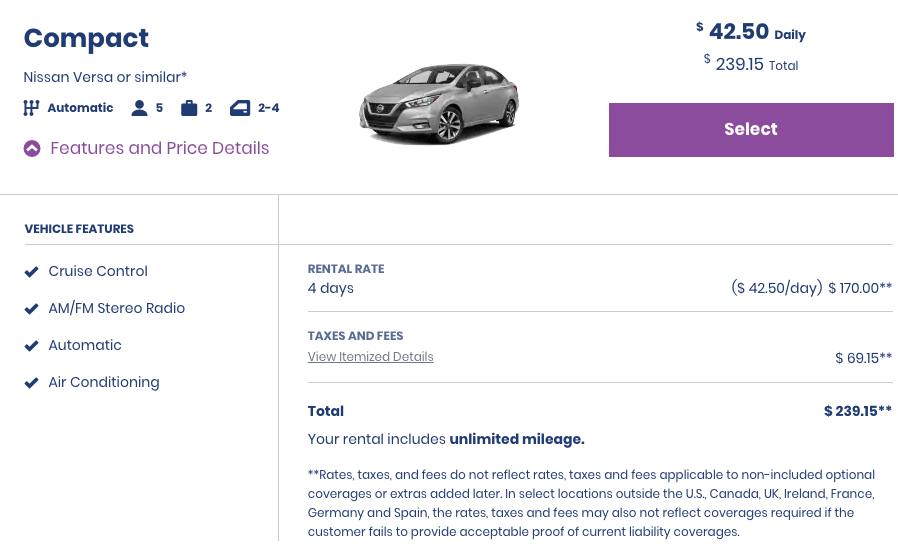Click the Taxes and Fees amount $69.15
Image resolution: width=898 pixels, height=547 pixels.
(x=863, y=358)
